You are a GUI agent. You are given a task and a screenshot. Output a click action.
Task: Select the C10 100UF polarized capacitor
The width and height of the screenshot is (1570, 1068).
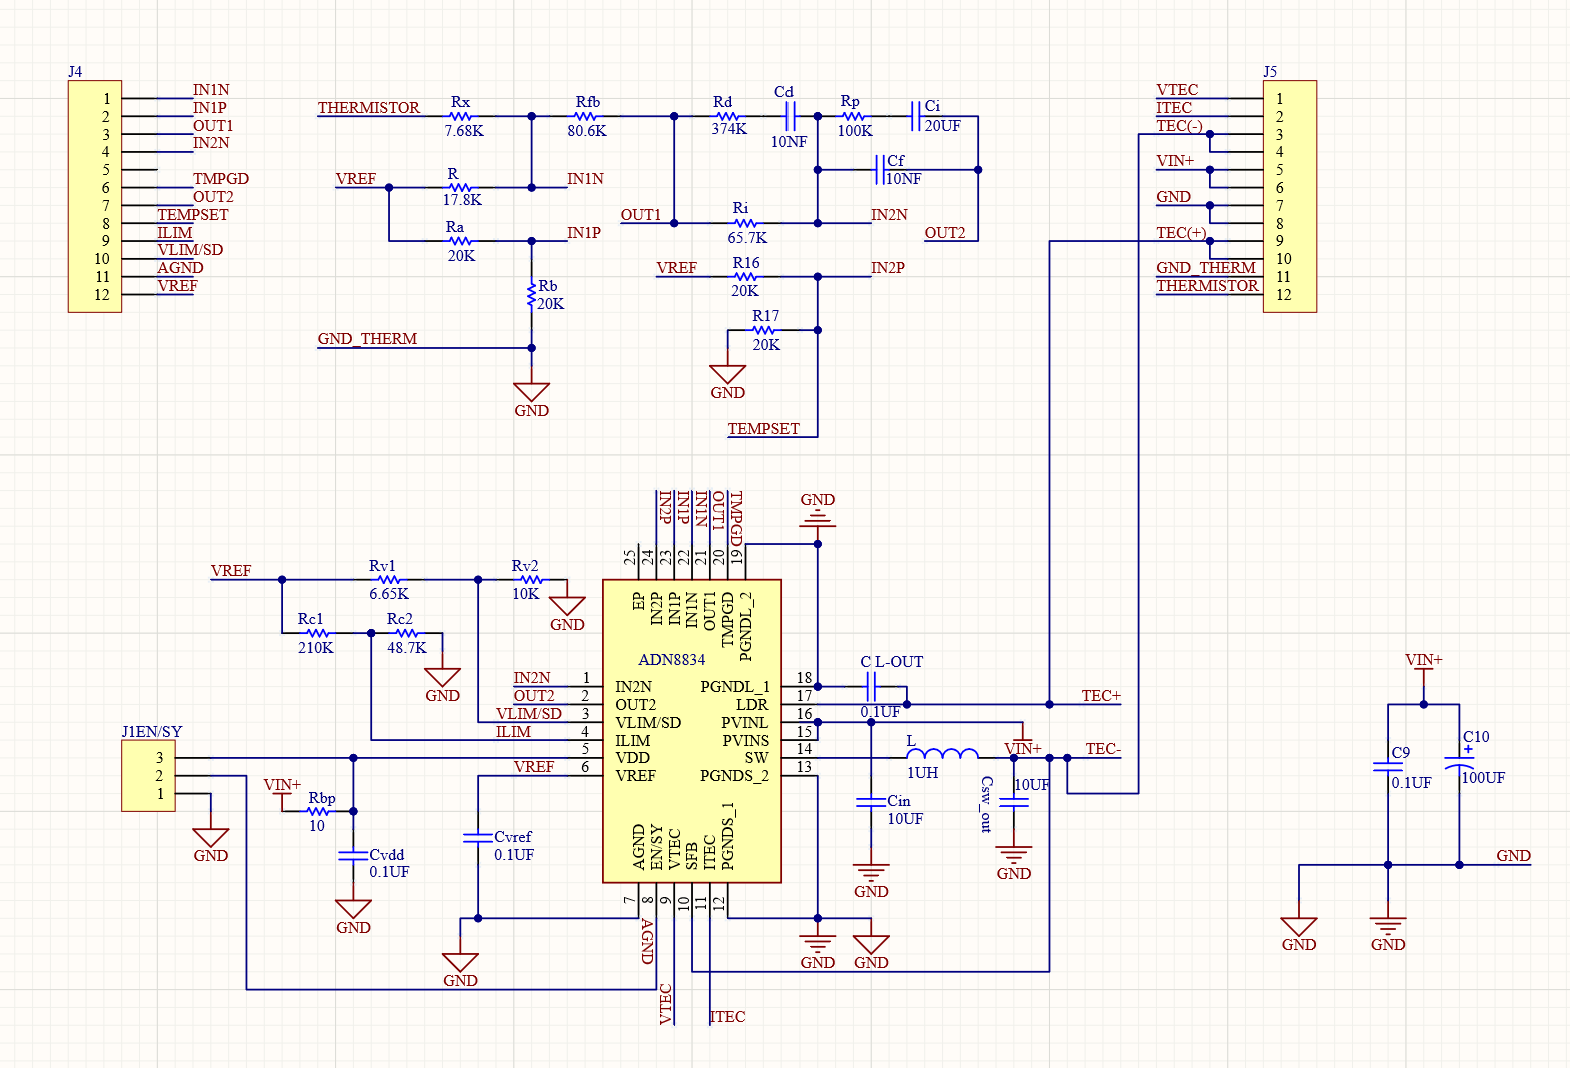(x=1459, y=760)
